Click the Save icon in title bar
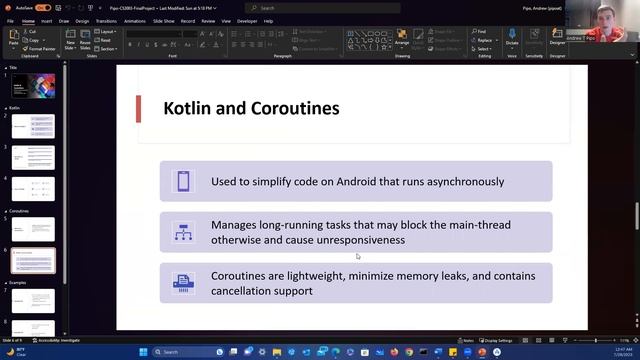This screenshot has height=360, width=640. pos(58,8)
